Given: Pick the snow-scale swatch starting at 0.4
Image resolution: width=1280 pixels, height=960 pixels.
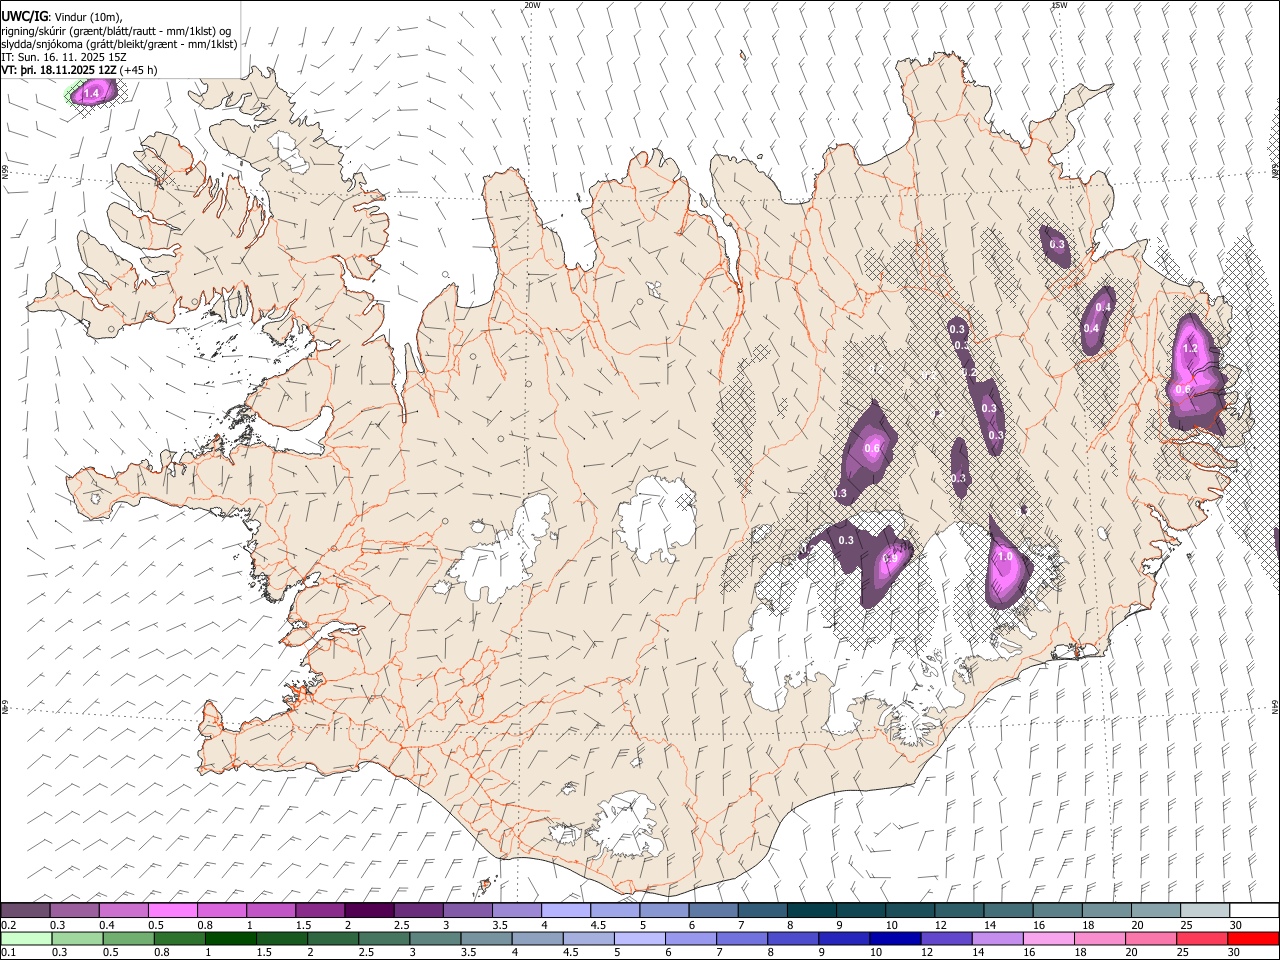Looking at the screenshot, I should click(x=124, y=910).
